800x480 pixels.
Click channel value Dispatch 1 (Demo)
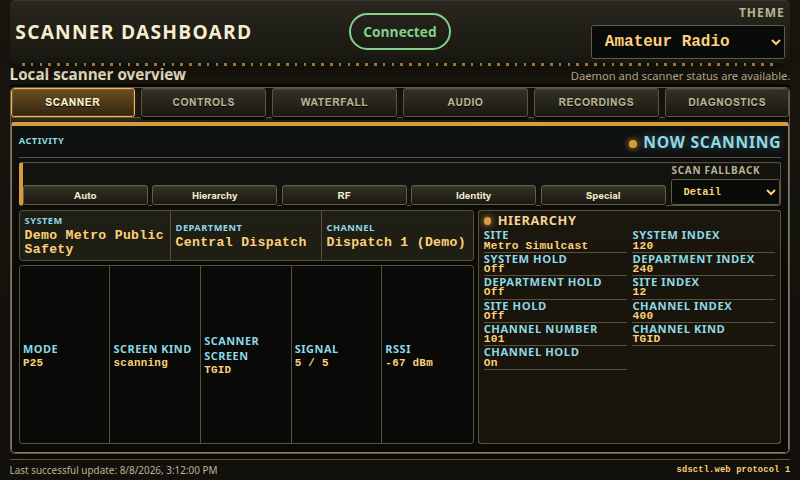pos(395,242)
